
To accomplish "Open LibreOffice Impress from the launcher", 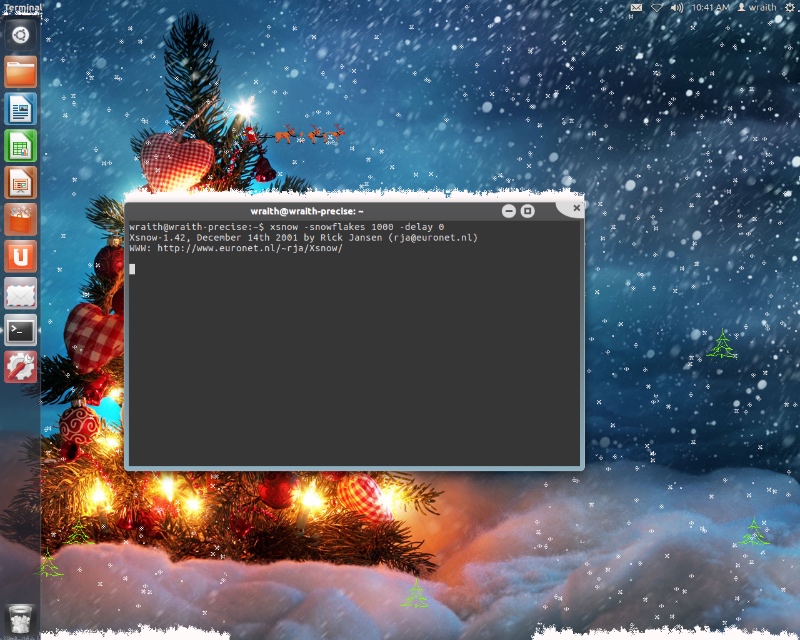I will tap(20, 183).
